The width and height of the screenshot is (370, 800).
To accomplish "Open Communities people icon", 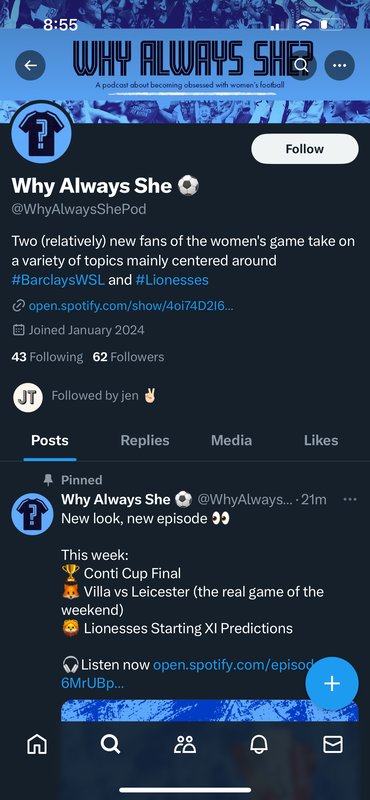I will click(185, 744).
